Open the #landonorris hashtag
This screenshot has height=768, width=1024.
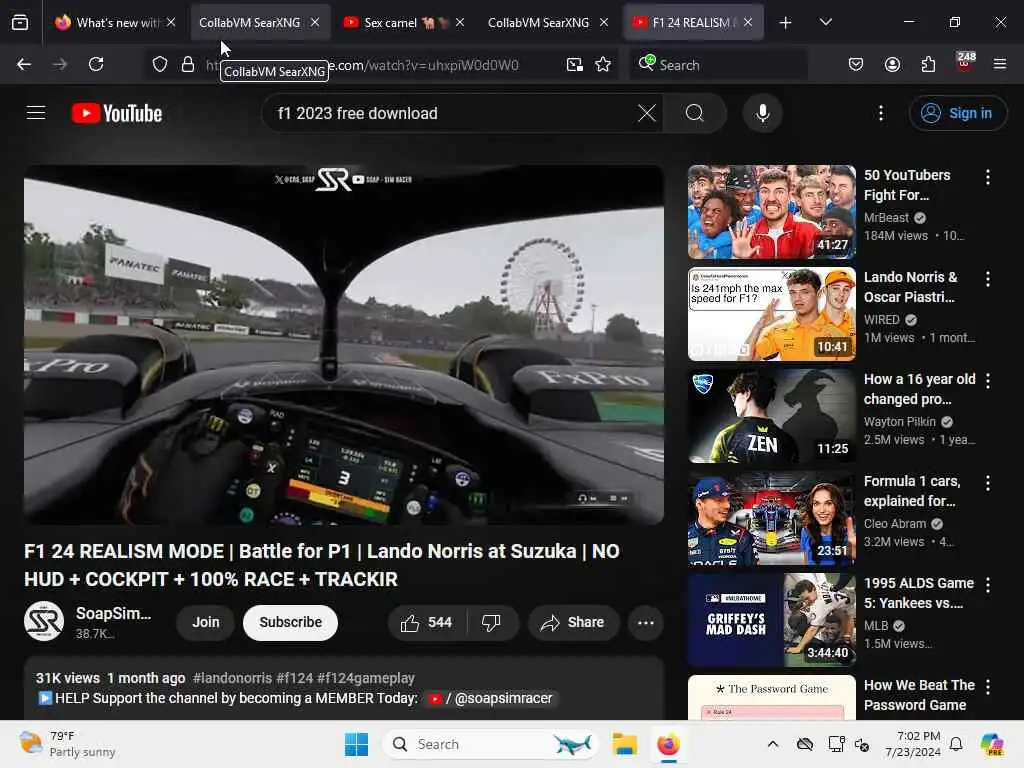tap(232, 678)
